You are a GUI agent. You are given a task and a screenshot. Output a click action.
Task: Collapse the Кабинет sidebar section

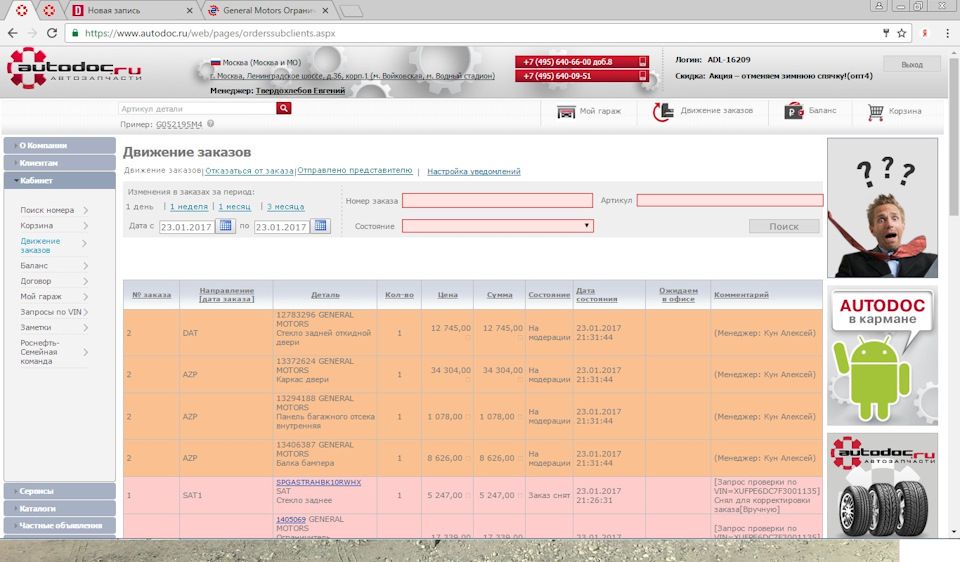click(x=59, y=181)
